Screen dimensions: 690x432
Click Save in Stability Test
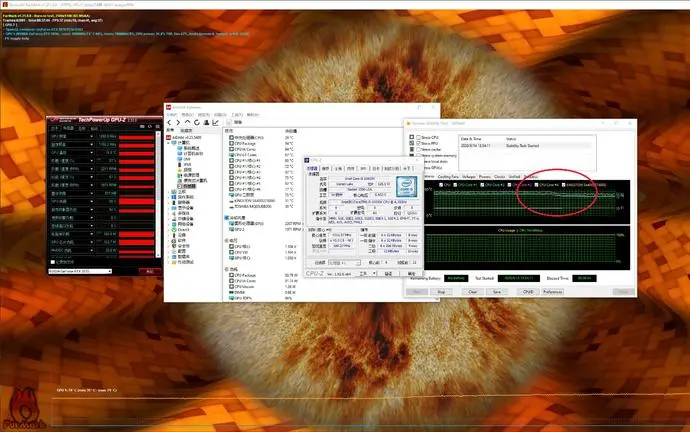(x=497, y=292)
